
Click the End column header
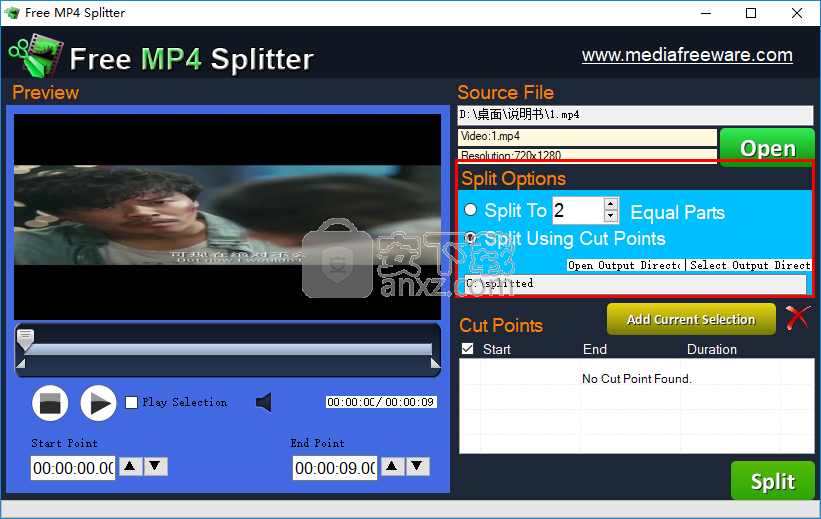pyautogui.click(x=595, y=349)
